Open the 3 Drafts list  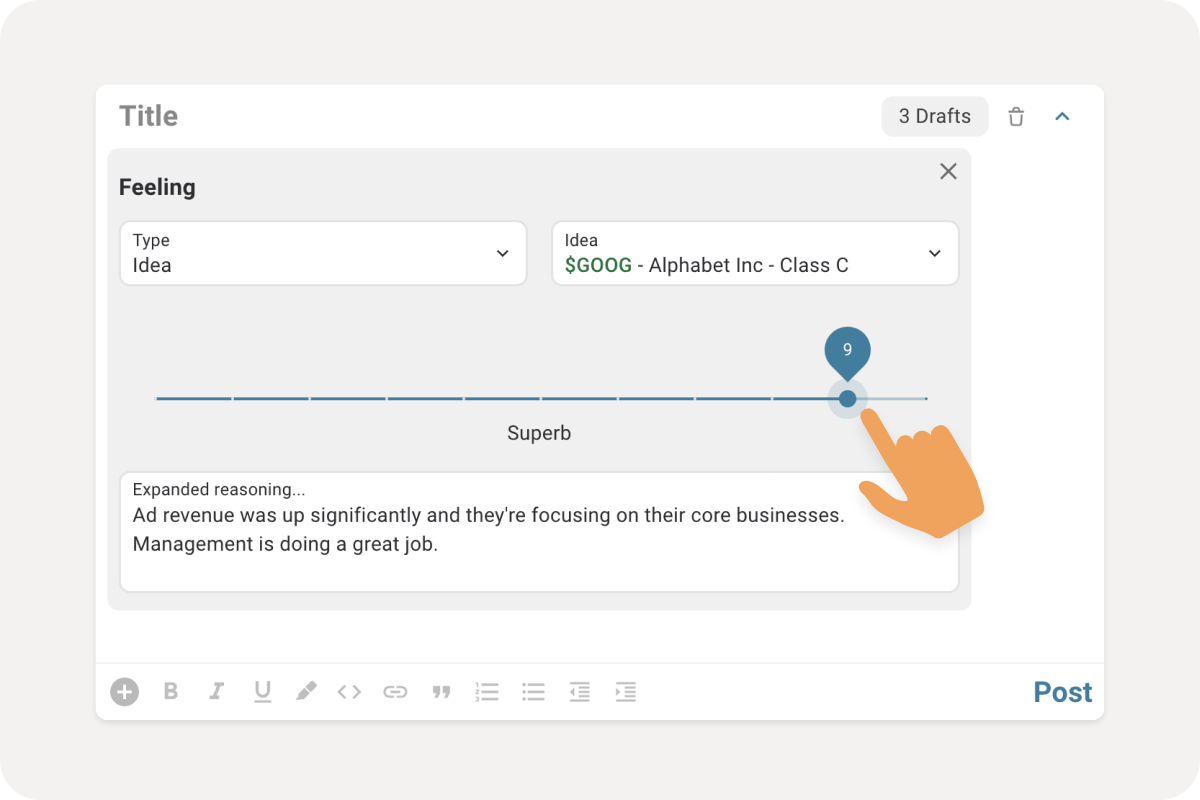point(934,116)
